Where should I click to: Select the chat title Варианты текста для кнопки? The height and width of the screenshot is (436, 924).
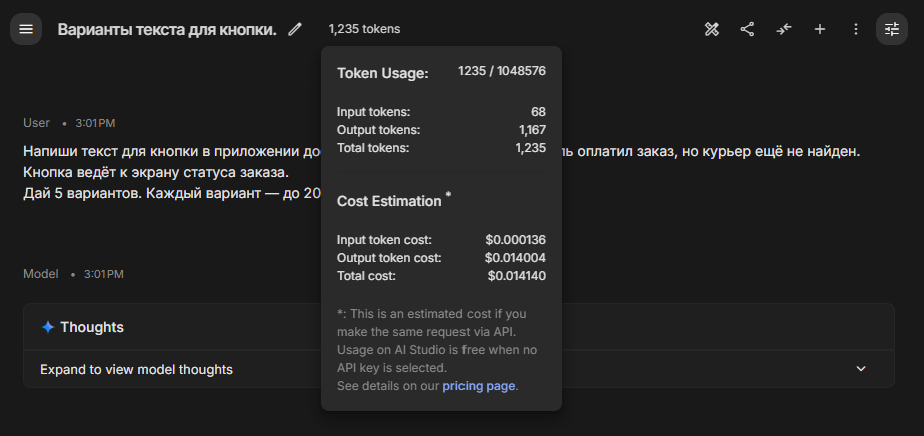(167, 29)
